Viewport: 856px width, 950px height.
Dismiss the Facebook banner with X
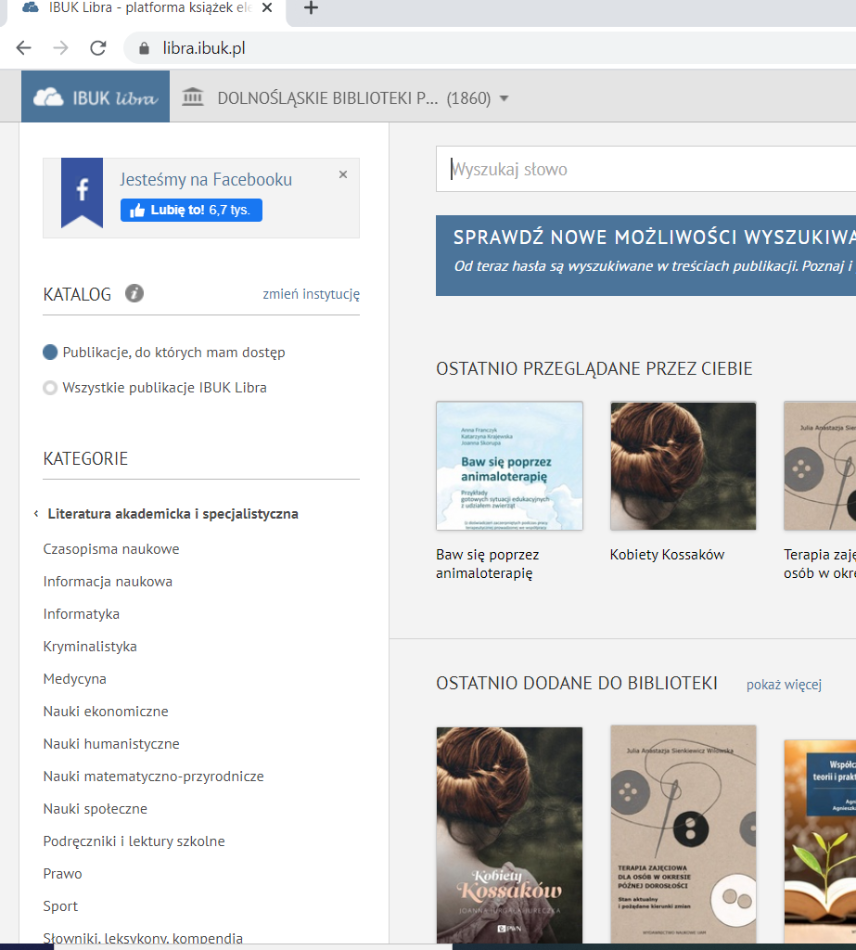tap(343, 174)
